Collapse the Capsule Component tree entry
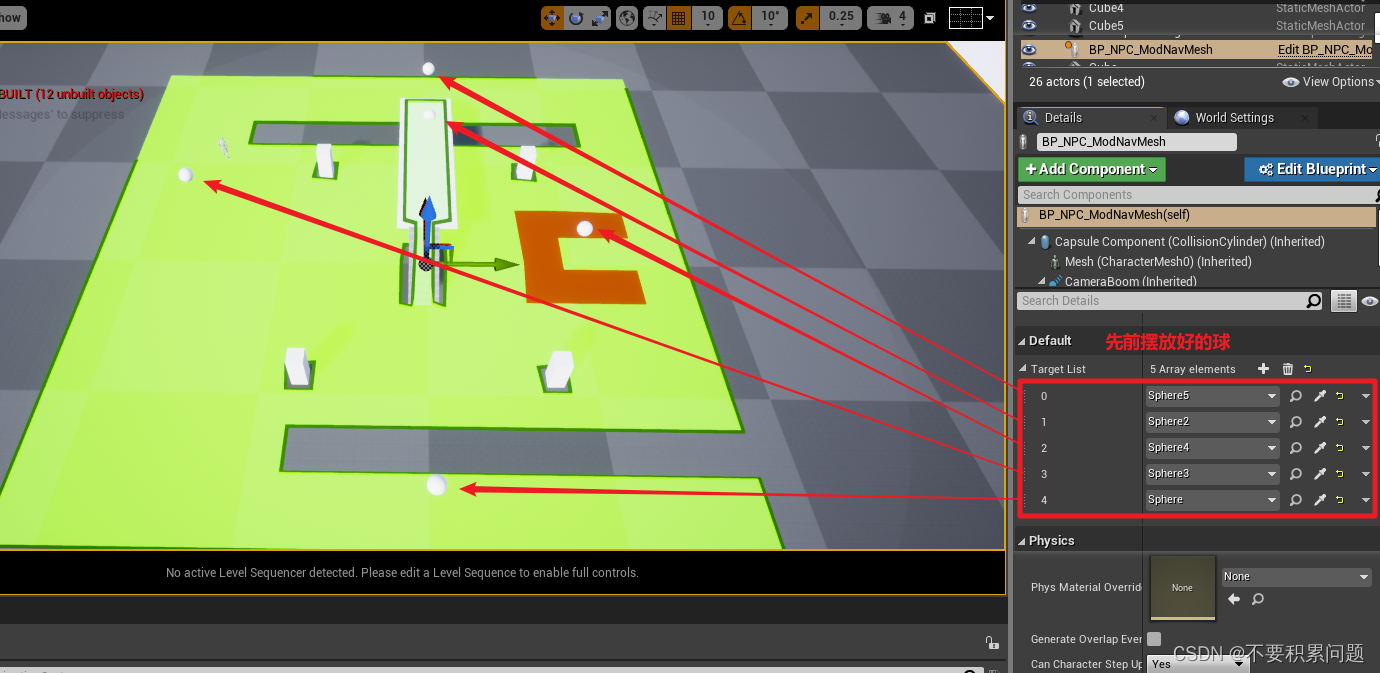Image resolution: width=1380 pixels, height=673 pixels. 1032,241
